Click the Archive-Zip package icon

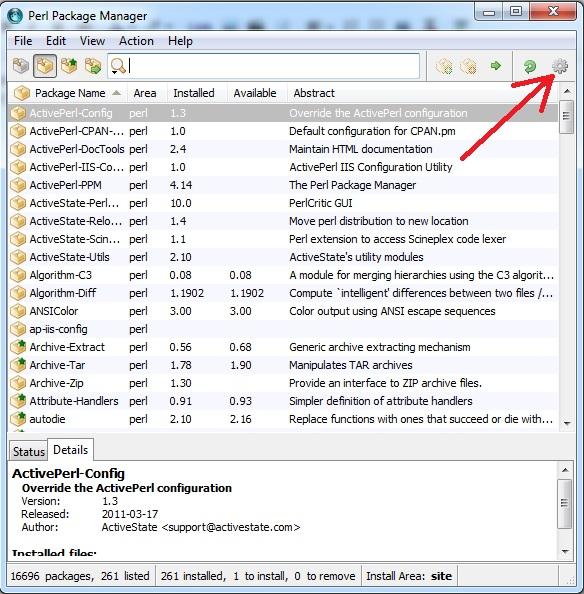18,383
